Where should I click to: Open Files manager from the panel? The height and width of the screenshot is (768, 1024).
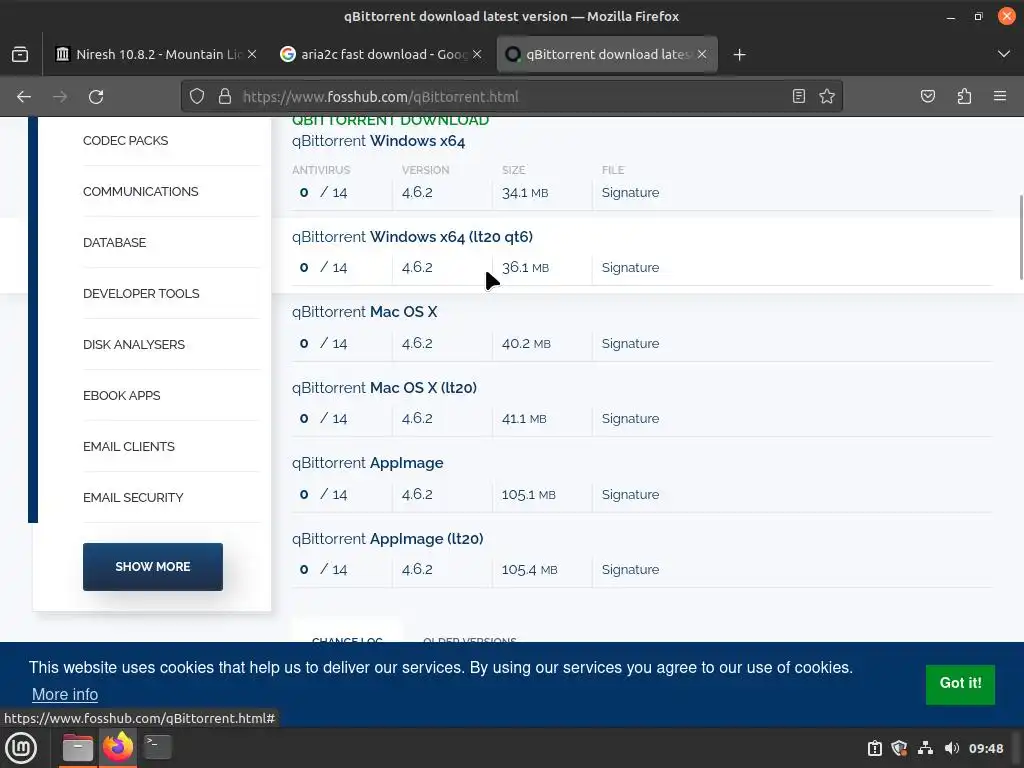tap(78, 748)
